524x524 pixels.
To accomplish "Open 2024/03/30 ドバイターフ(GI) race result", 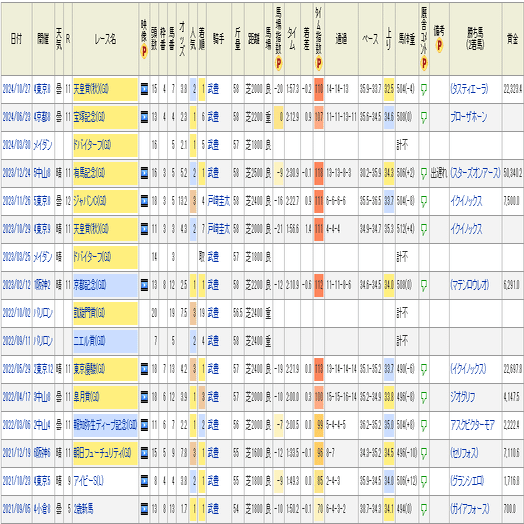I will point(92,145).
